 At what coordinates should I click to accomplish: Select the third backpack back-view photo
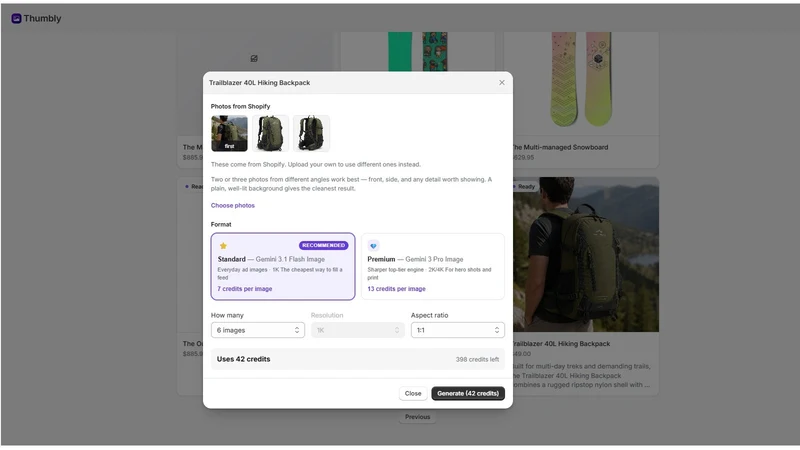[x=311, y=133]
